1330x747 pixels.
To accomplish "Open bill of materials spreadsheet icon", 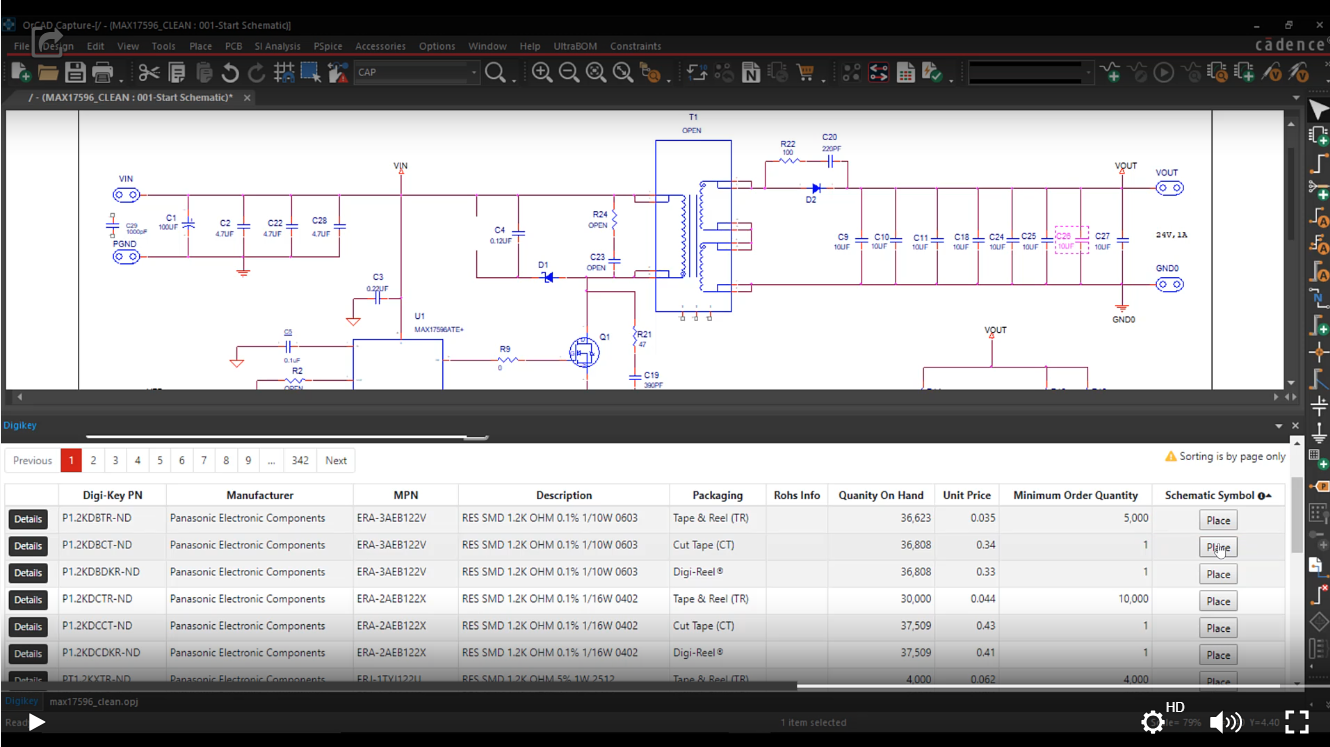I will coord(906,72).
